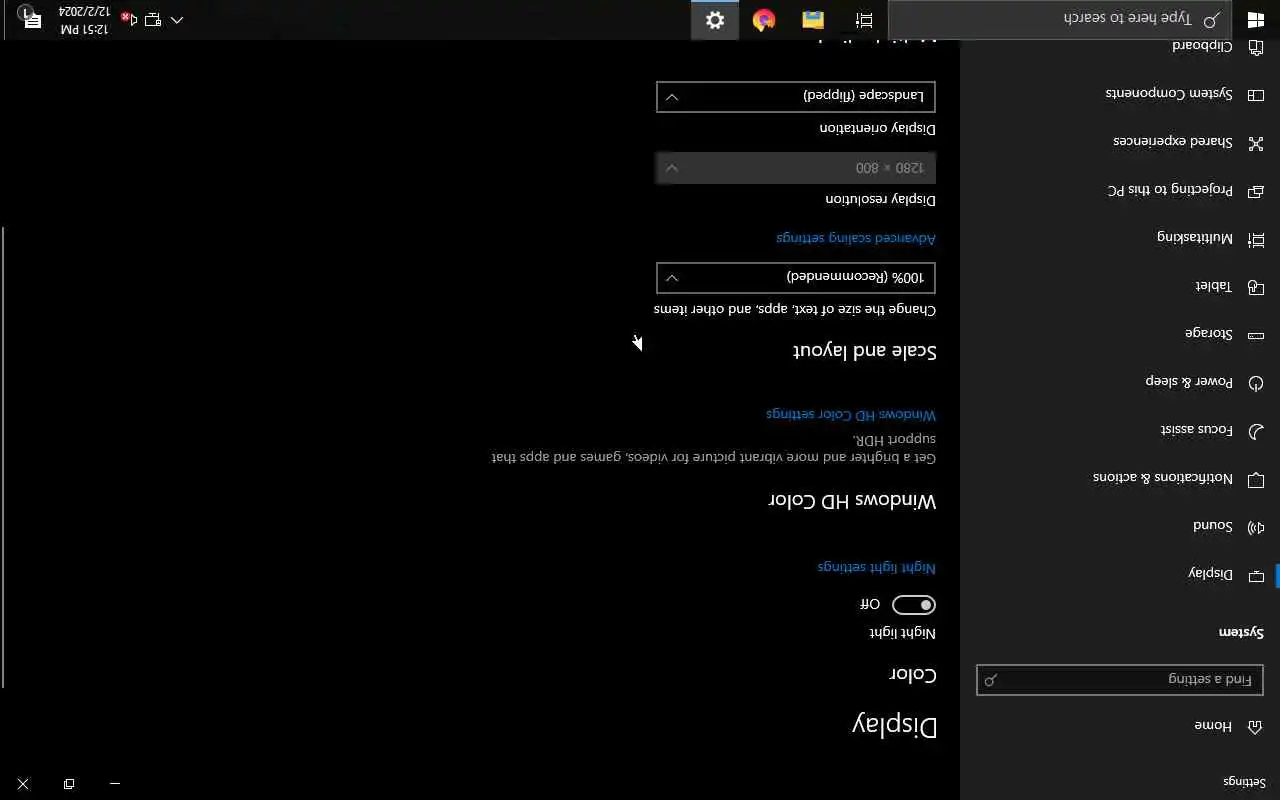Screen dimensions: 1280x800
Task: Click the Shared experiences icon
Action: [1256, 143]
